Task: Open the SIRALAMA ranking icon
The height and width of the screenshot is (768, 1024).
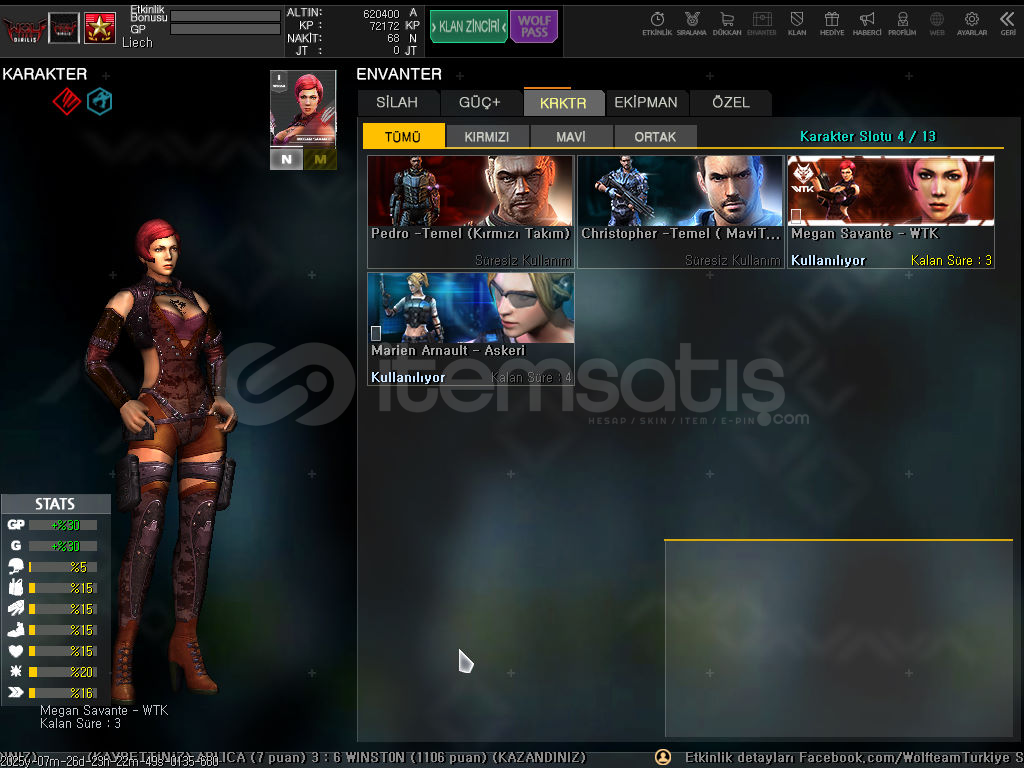Action: click(692, 24)
